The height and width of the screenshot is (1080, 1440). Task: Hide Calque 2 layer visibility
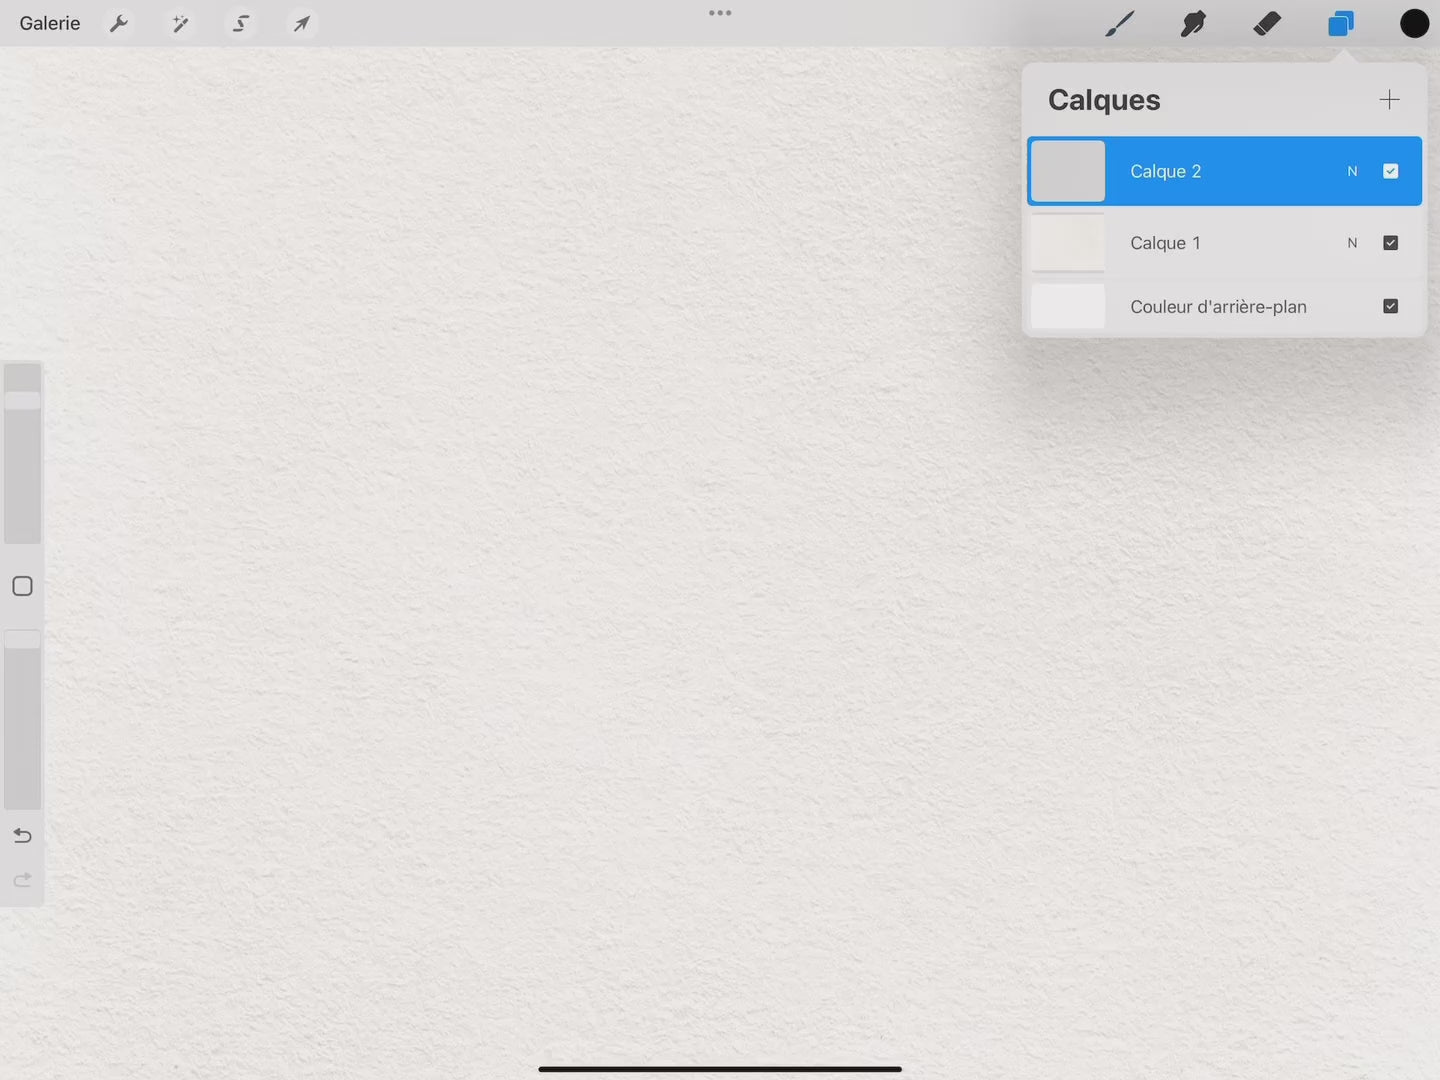pyautogui.click(x=1390, y=171)
